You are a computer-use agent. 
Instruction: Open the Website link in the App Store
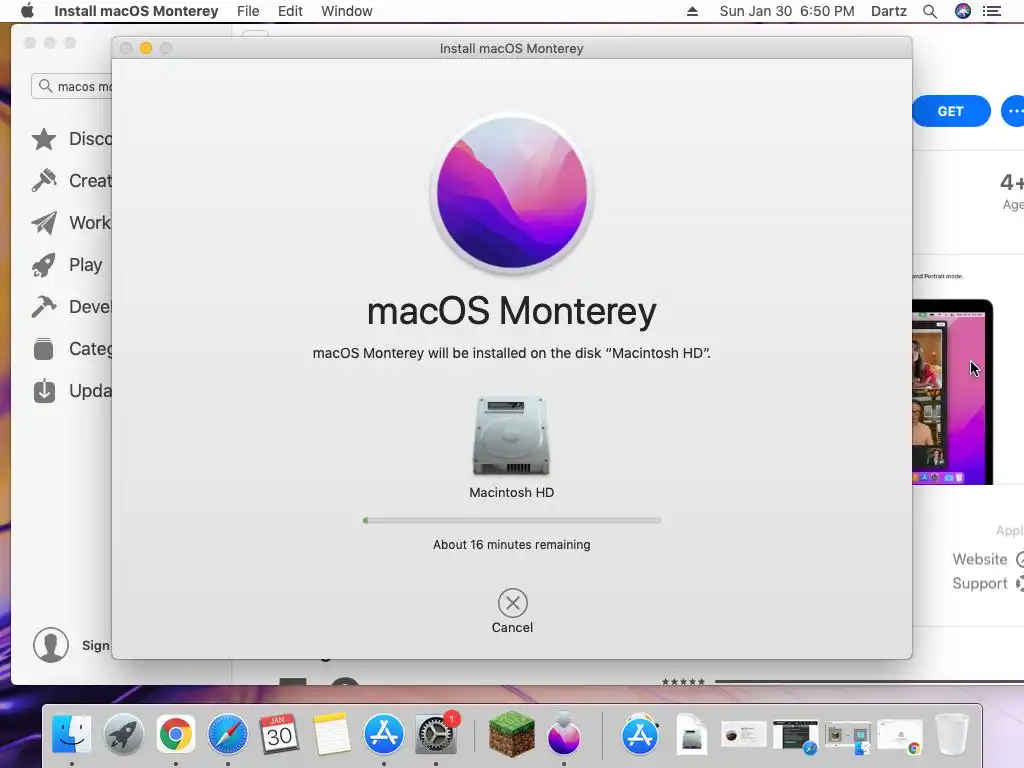click(x=987, y=559)
